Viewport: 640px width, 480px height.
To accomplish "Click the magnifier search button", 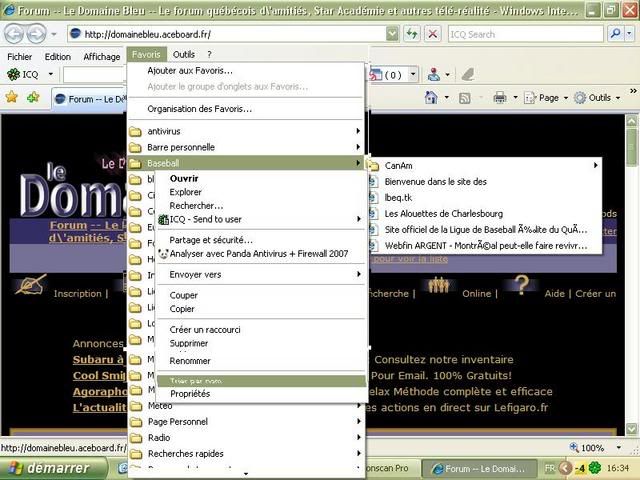I will coord(616,34).
